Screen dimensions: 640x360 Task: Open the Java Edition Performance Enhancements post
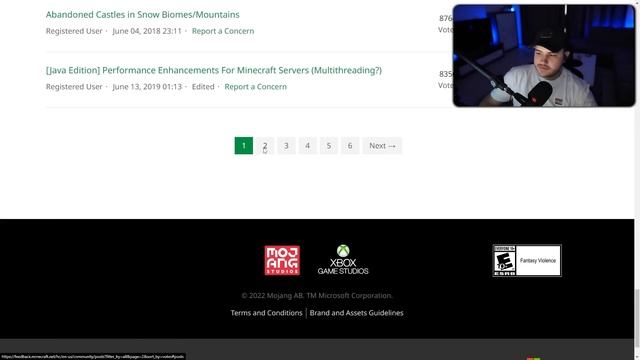pos(214,70)
